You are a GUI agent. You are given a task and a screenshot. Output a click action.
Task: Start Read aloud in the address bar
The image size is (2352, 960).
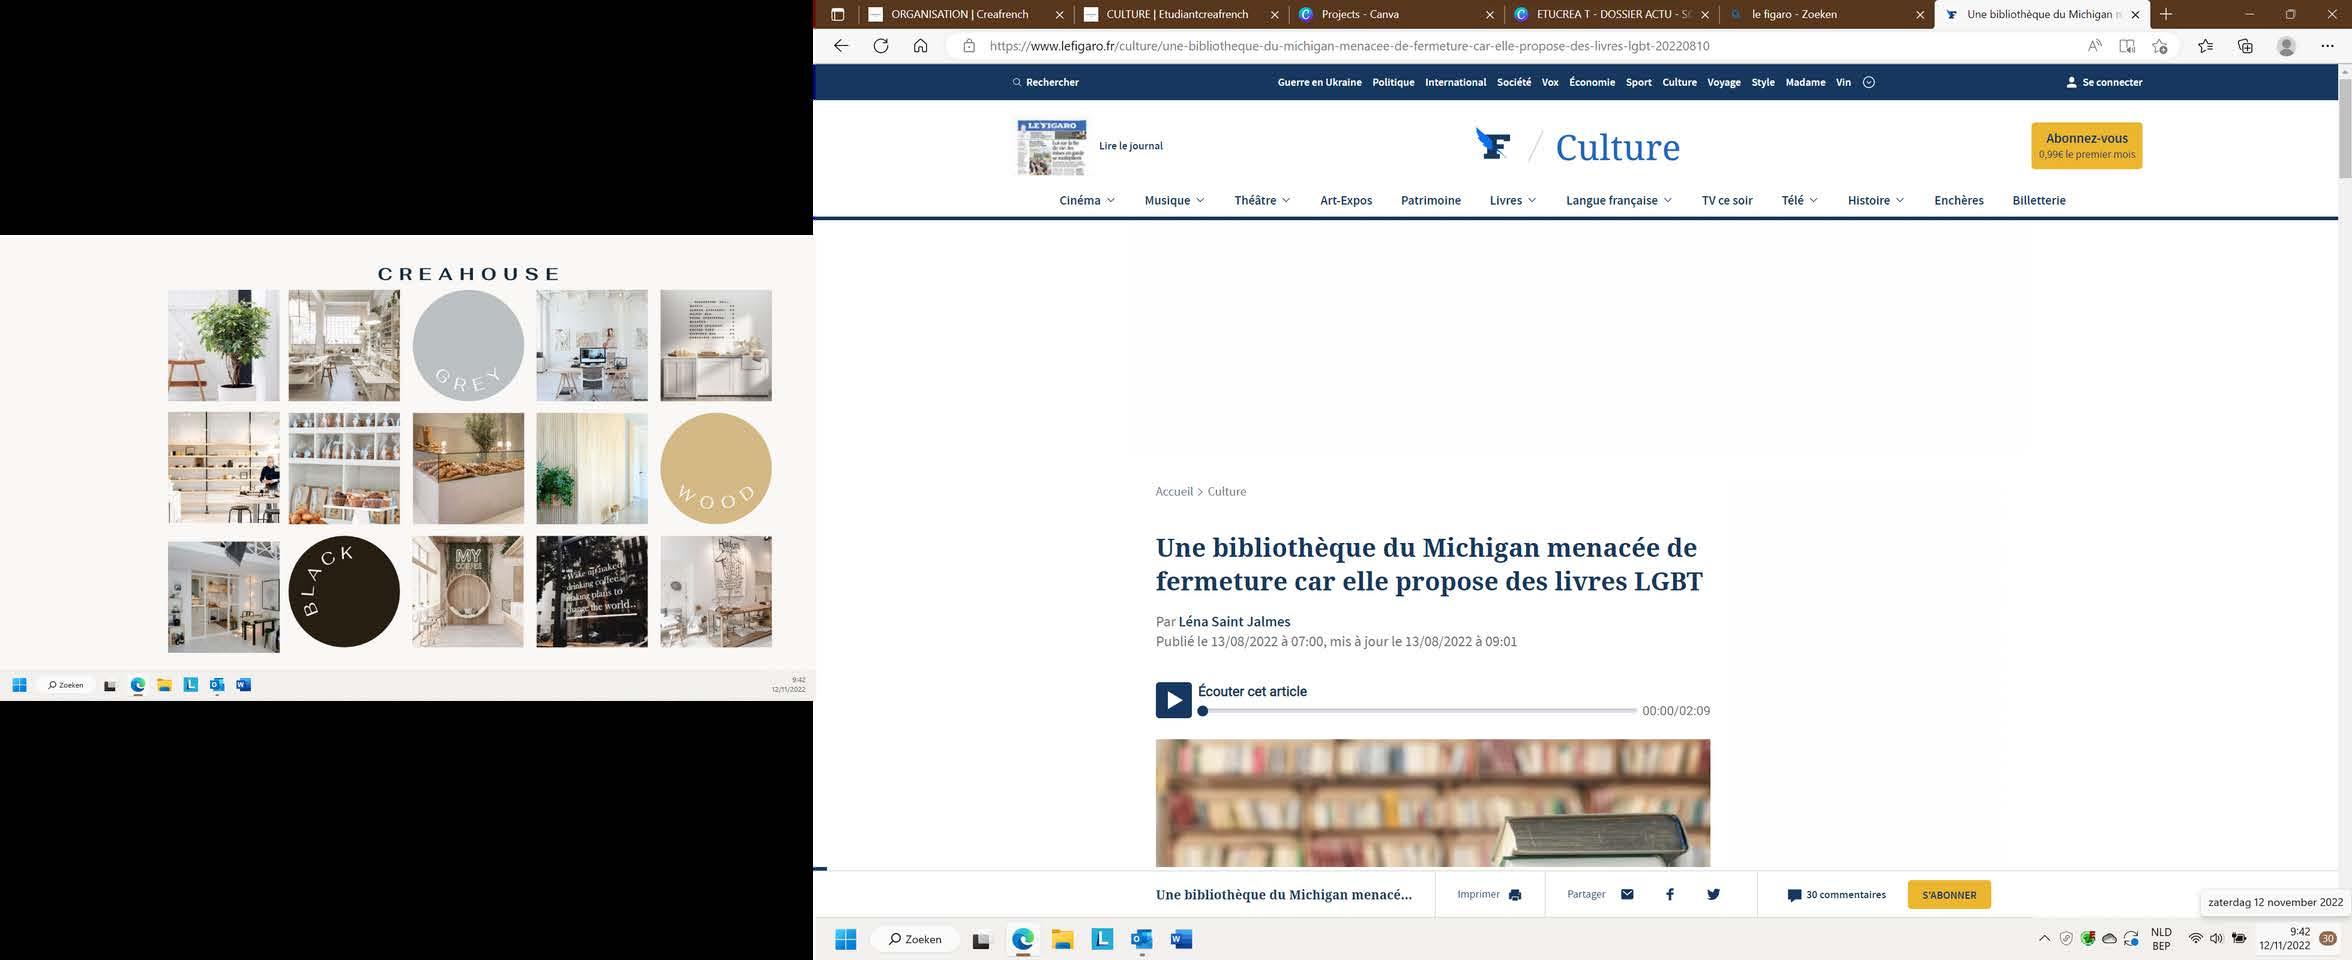tap(2095, 46)
